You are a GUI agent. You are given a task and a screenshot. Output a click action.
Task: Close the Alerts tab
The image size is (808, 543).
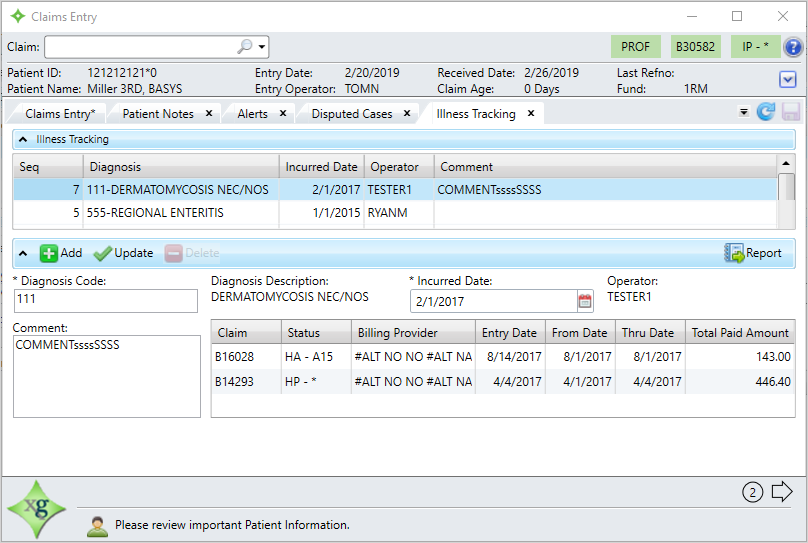point(282,113)
